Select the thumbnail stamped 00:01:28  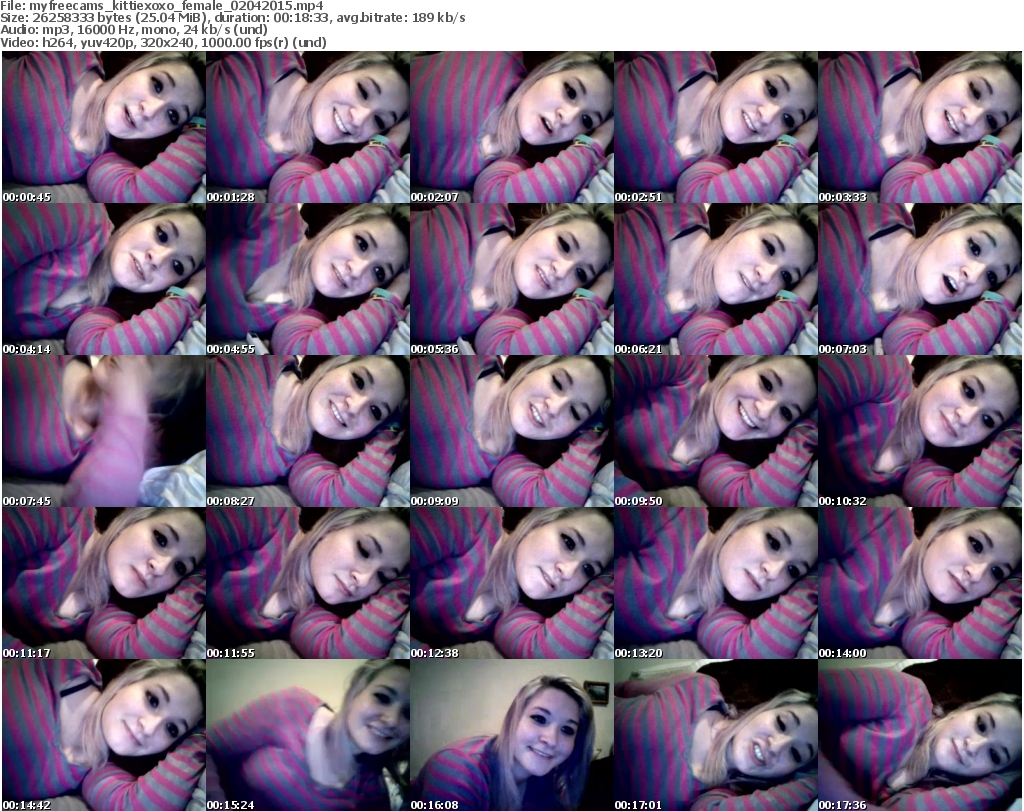tap(308, 127)
